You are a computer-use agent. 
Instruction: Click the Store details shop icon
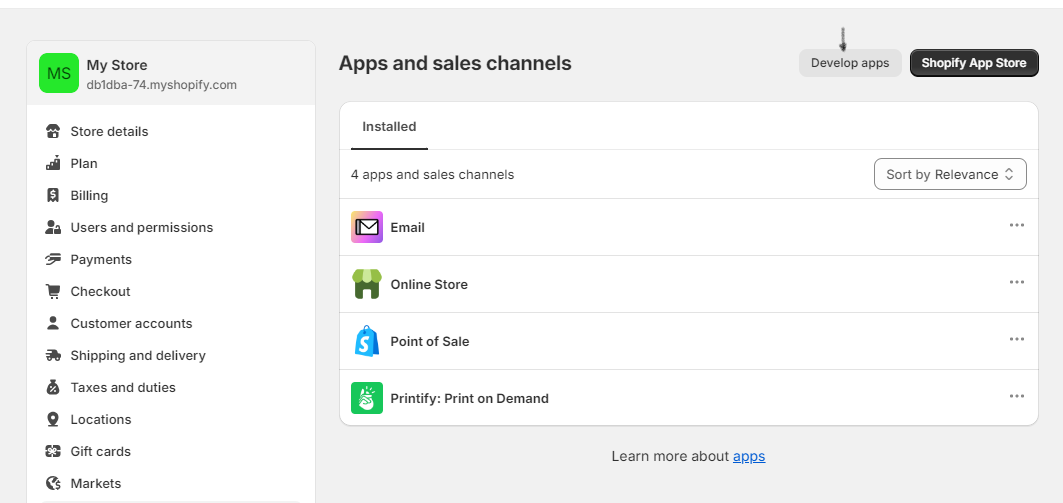(x=53, y=132)
